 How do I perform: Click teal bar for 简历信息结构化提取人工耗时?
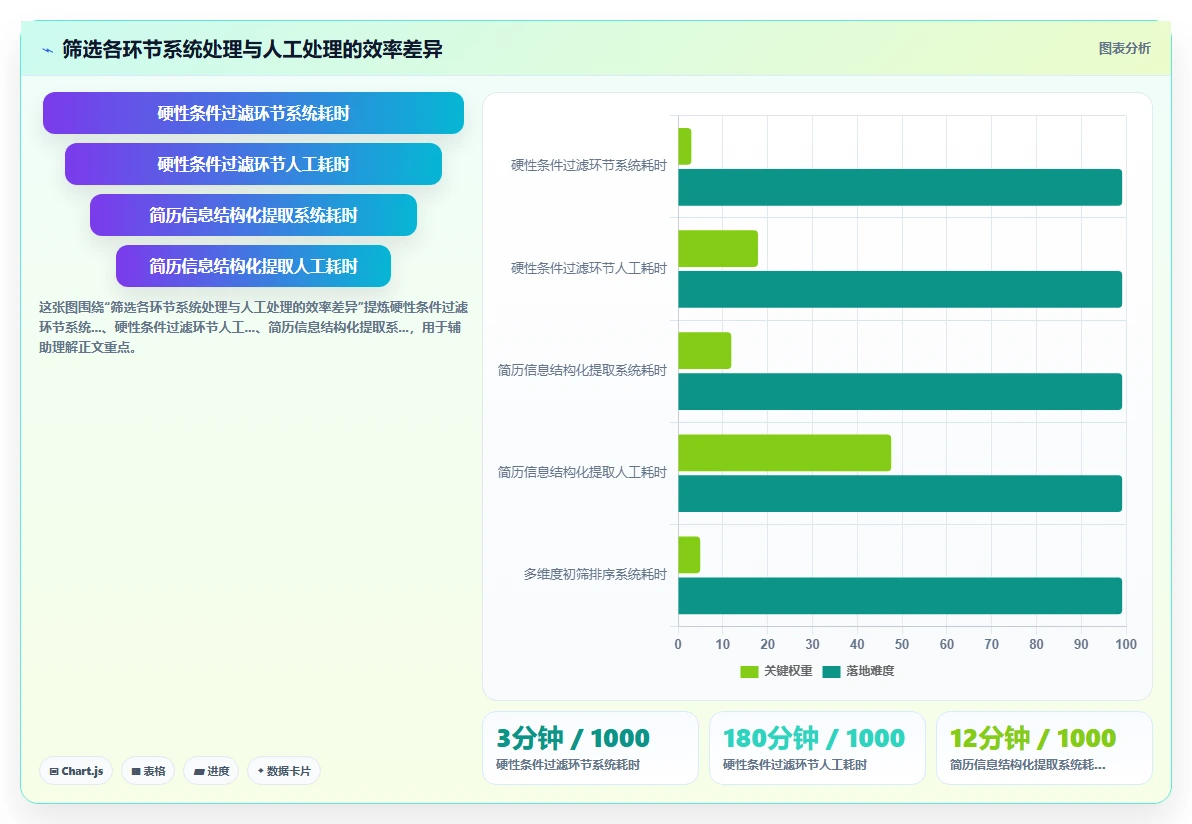[900, 493]
